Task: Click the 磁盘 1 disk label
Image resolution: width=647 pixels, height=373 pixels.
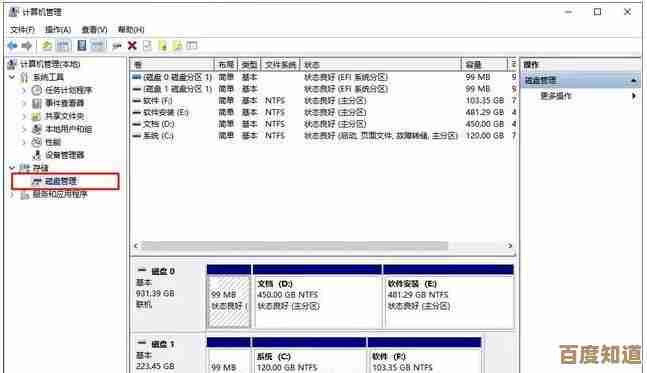Action: (163, 344)
